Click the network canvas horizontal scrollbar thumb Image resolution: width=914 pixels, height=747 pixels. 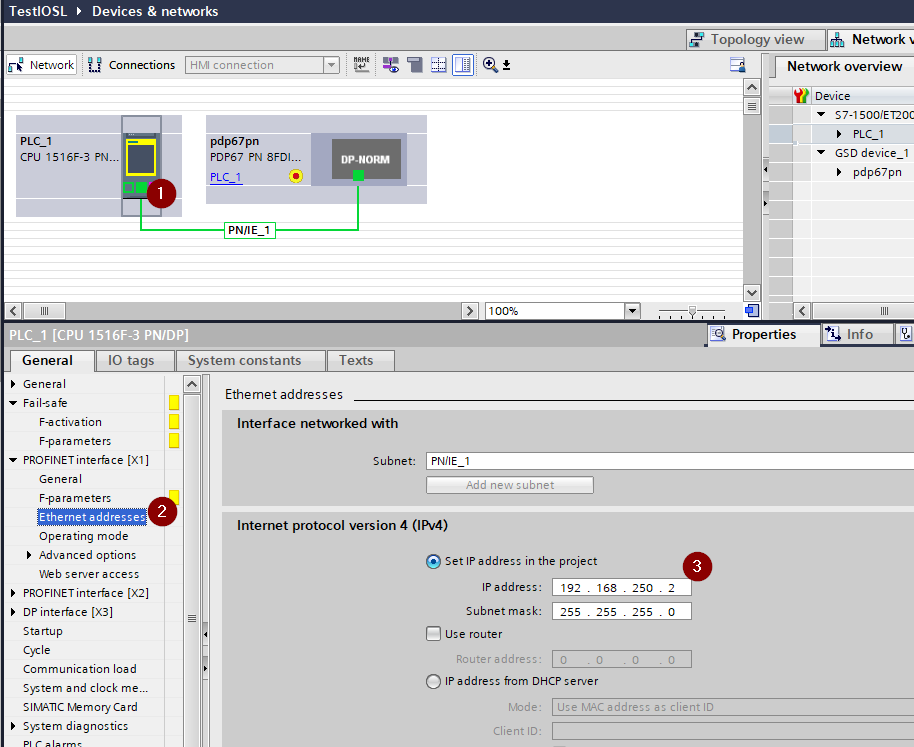pos(44,311)
